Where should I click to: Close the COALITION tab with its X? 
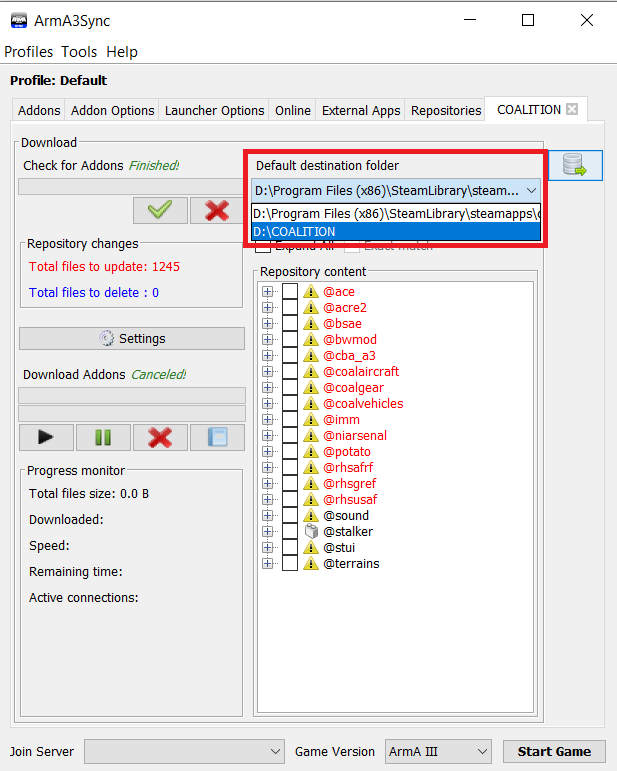click(x=572, y=110)
